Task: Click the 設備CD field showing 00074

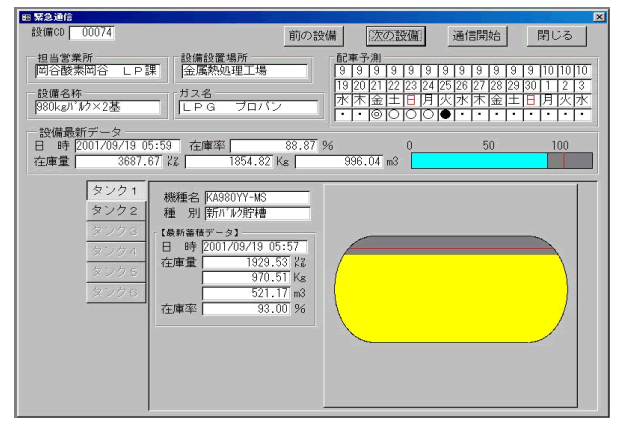Action: click(x=92, y=33)
